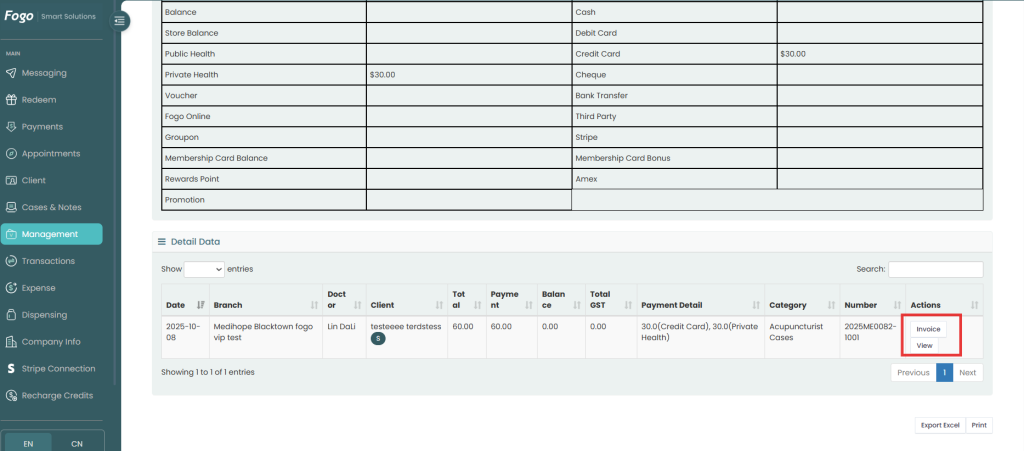Click the Invoice button in Actions
Image resolution: width=1024 pixels, height=451 pixels.
coord(928,329)
